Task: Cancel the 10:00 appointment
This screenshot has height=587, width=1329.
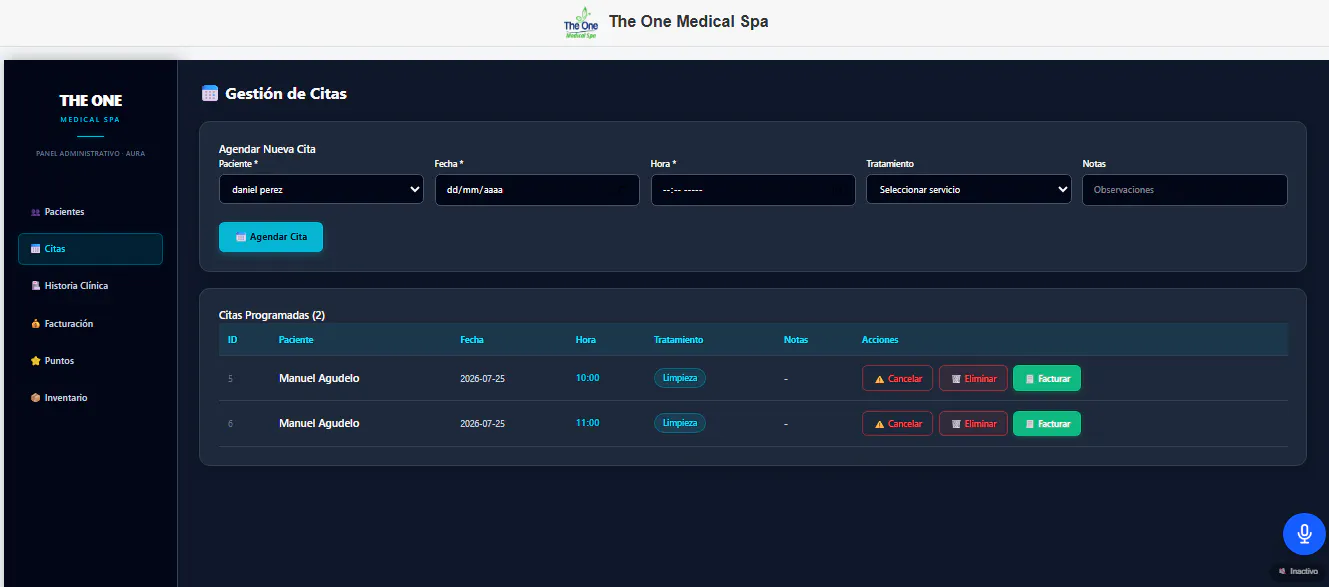Action: pos(898,379)
